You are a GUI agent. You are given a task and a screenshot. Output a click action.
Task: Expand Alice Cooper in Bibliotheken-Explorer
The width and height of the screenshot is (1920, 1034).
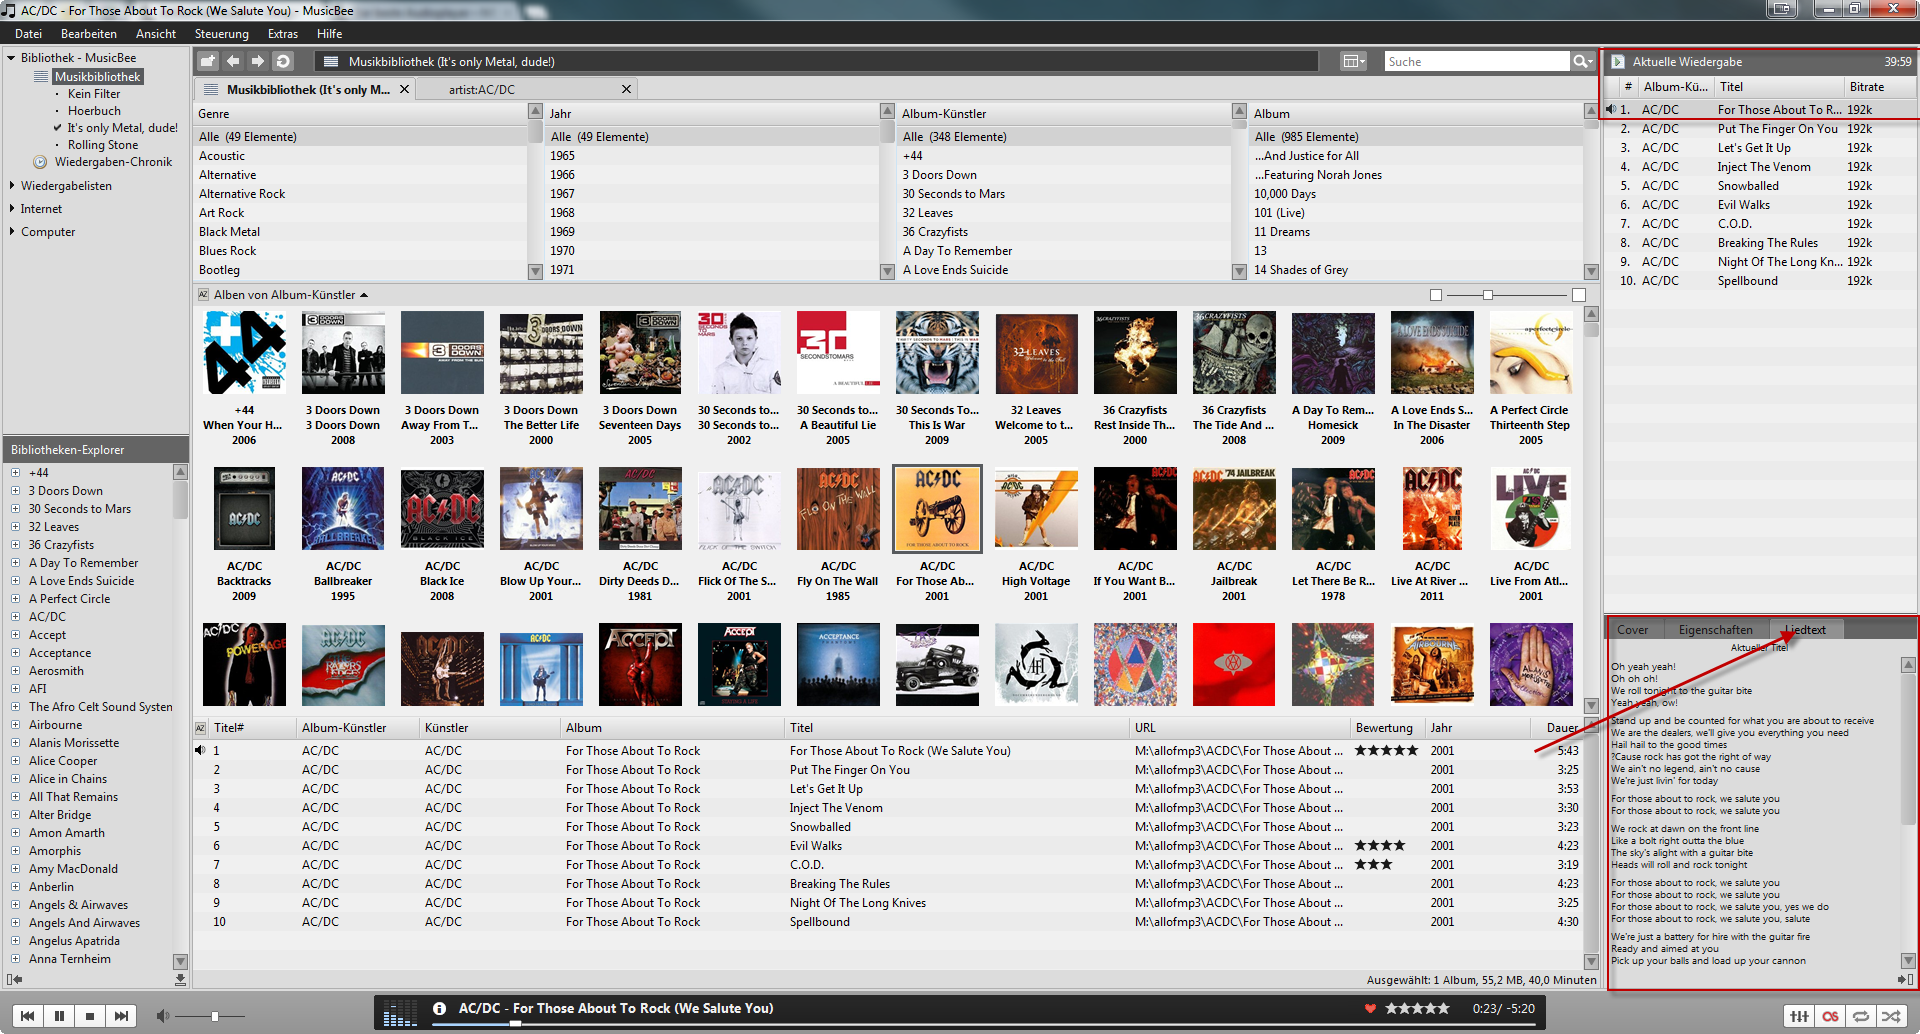pos(15,761)
